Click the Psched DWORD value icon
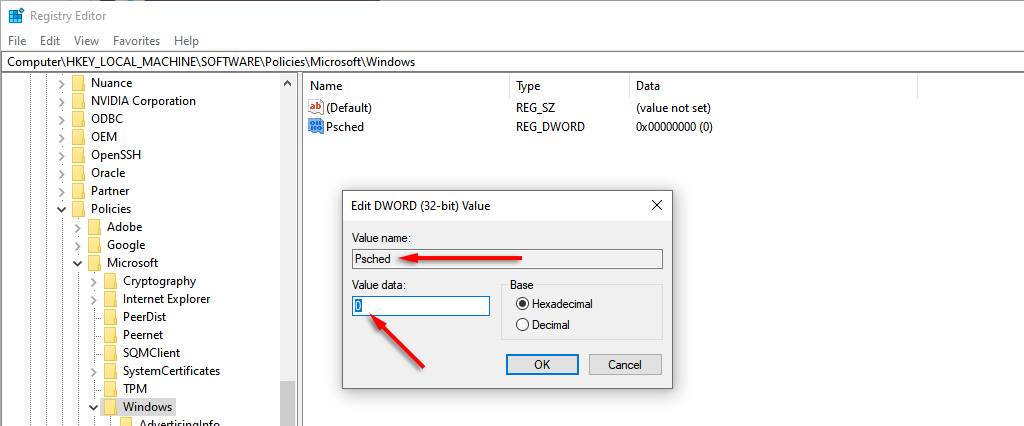 point(316,127)
